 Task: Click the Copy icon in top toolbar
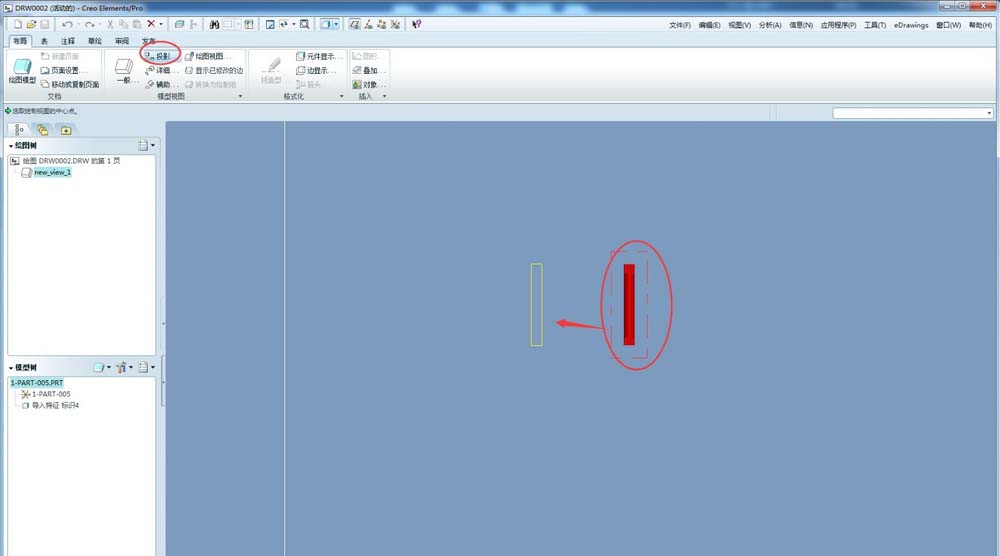click(x=123, y=24)
